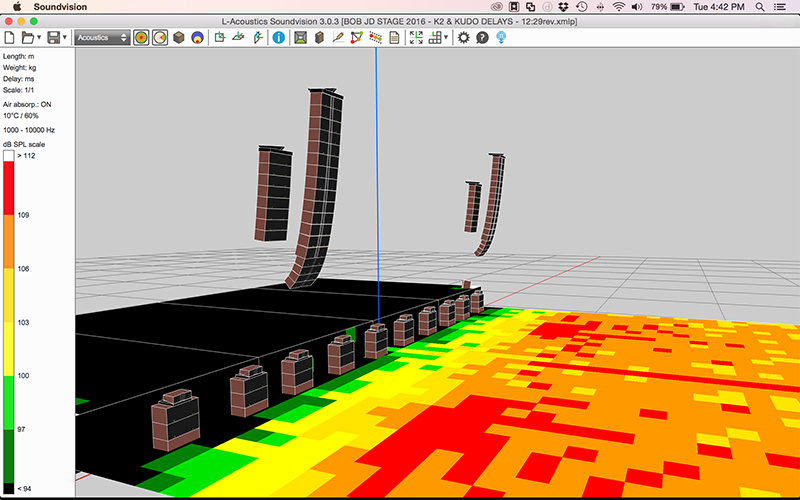Toggle SPL mapping display button
The height and width of the screenshot is (500, 800).
point(141,38)
